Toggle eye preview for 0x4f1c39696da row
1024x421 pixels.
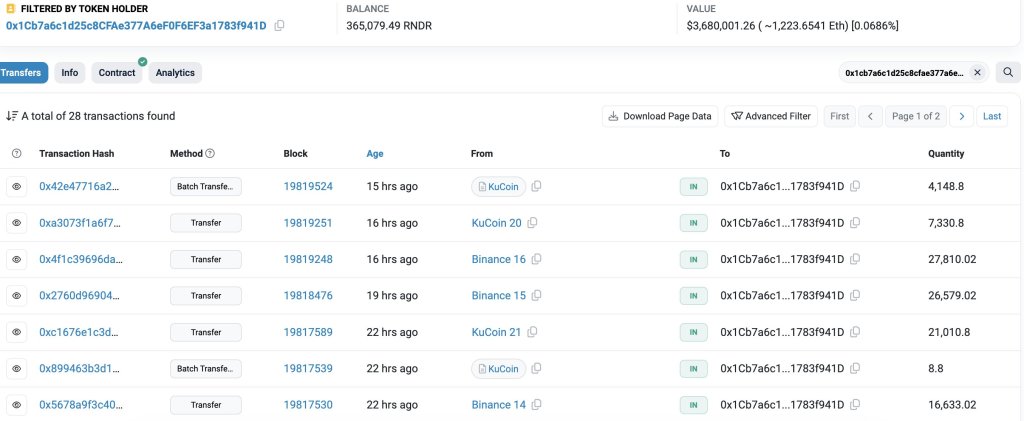16,259
